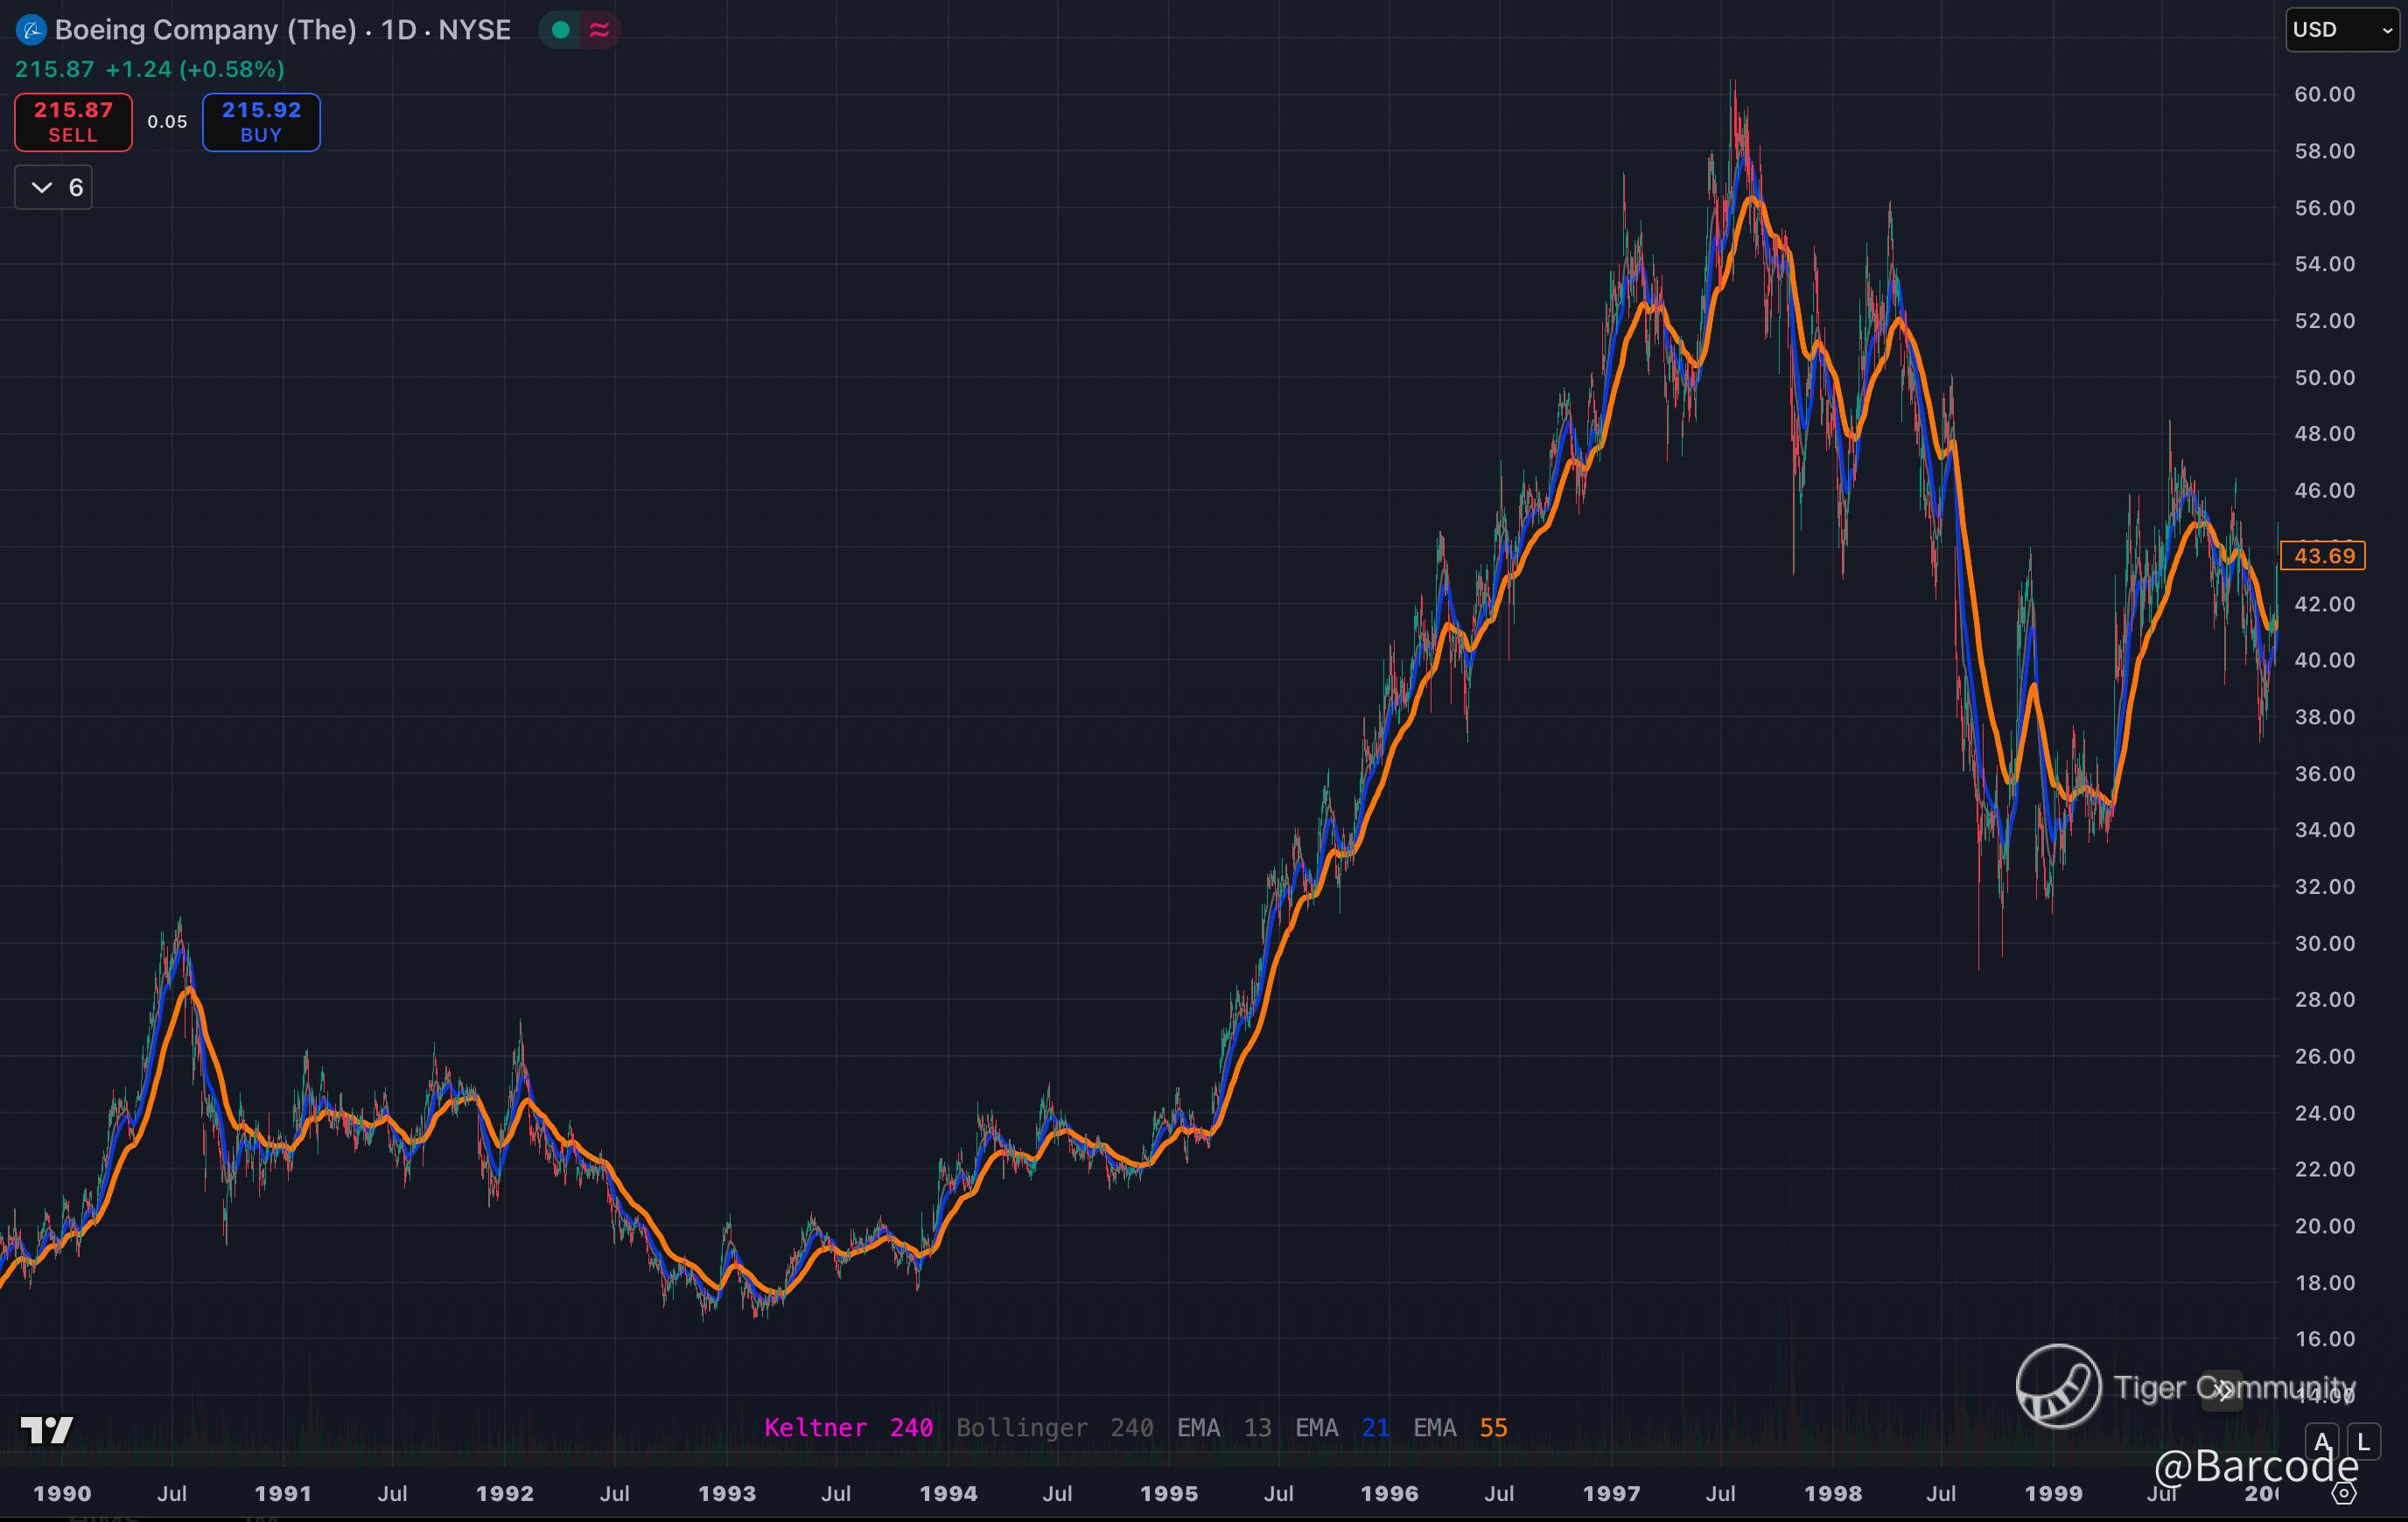Viewport: 2408px width, 1522px height.
Task: Click the 1995 label on time axis
Action: [1168, 1493]
